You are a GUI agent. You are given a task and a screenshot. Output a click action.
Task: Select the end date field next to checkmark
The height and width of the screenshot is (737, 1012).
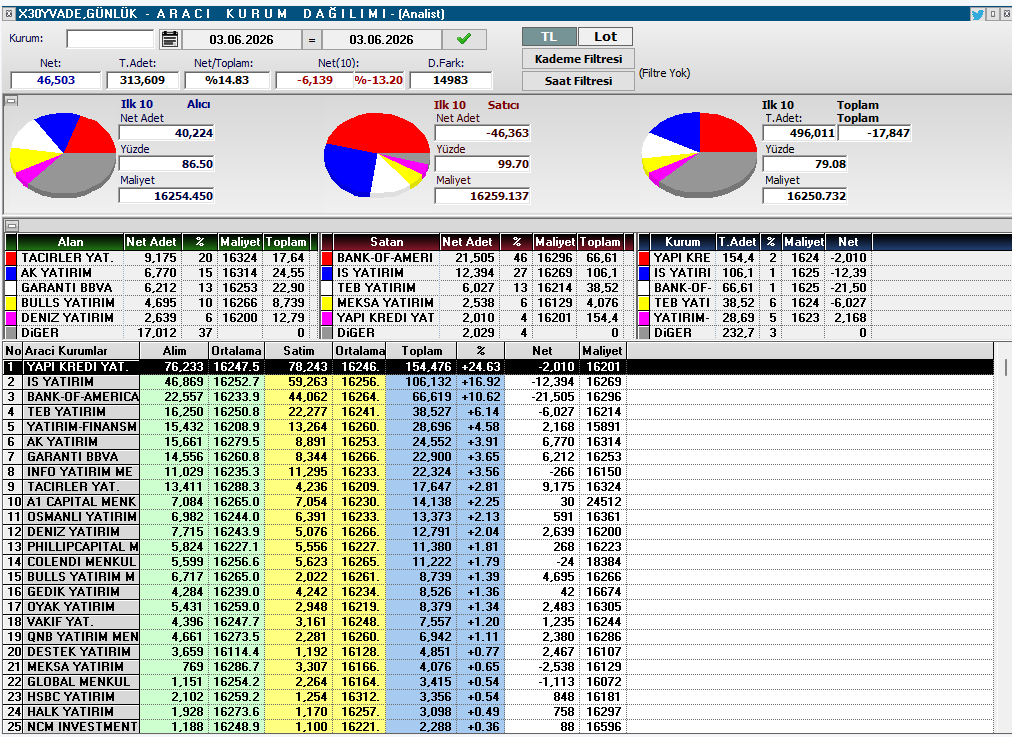coord(381,39)
